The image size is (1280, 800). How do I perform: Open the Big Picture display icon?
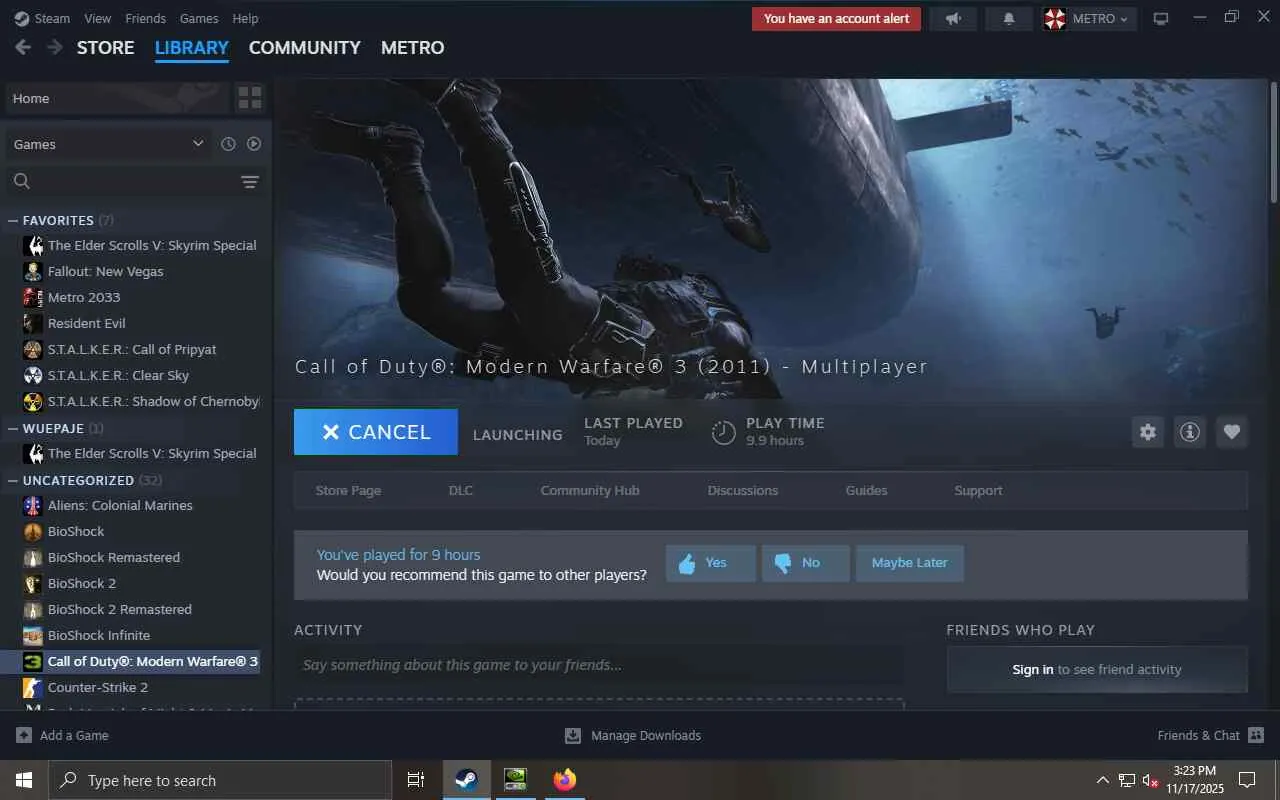click(1161, 19)
